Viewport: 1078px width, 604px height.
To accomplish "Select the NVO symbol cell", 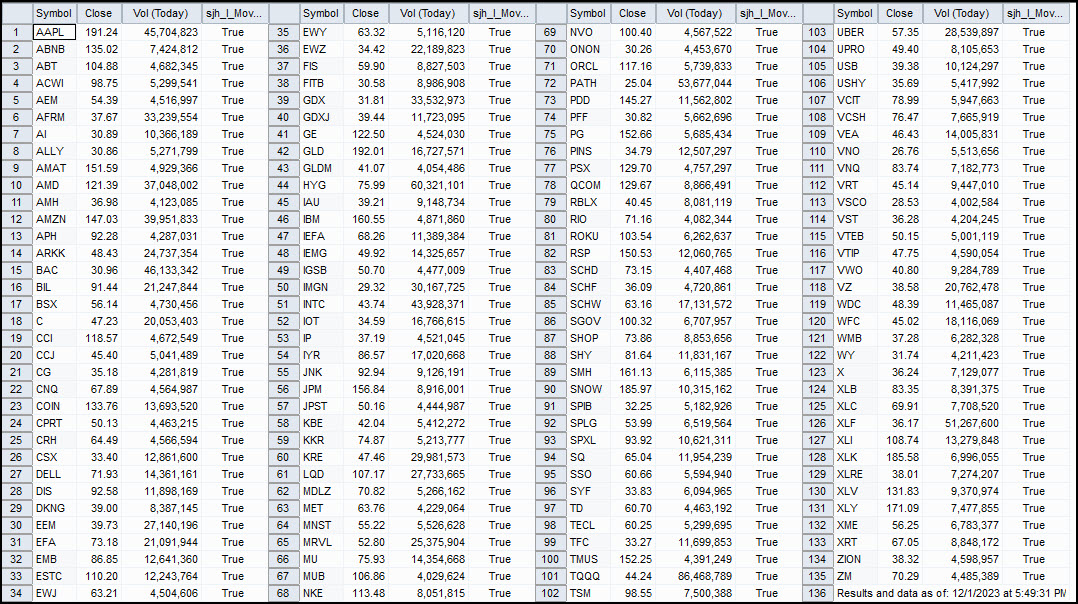I will click(x=587, y=32).
